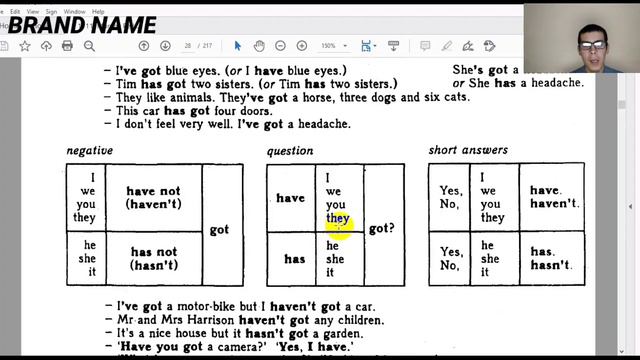The width and height of the screenshot is (640, 360).
Task: Click the 'short answers' table heading
Action: point(468,150)
